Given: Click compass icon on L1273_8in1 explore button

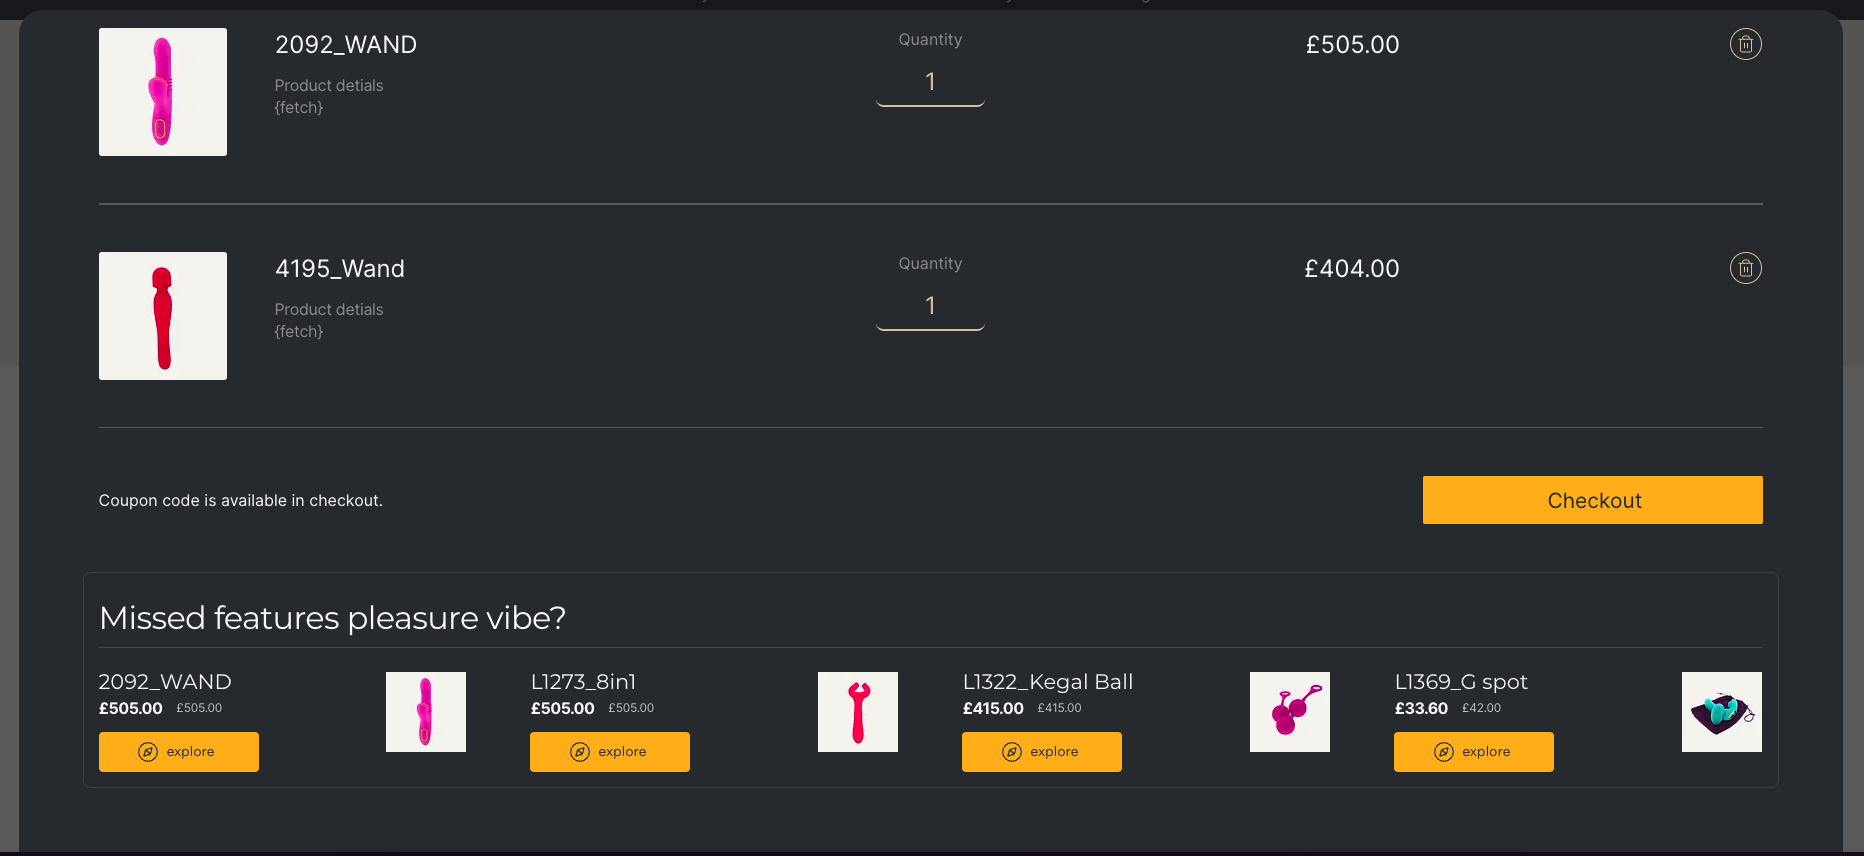Looking at the screenshot, I should coord(580,752).
